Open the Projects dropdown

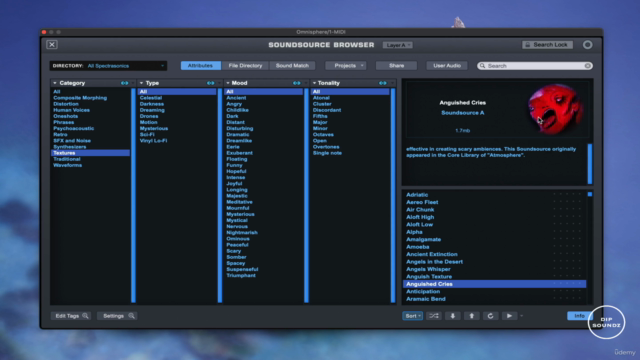click(346, 65)
